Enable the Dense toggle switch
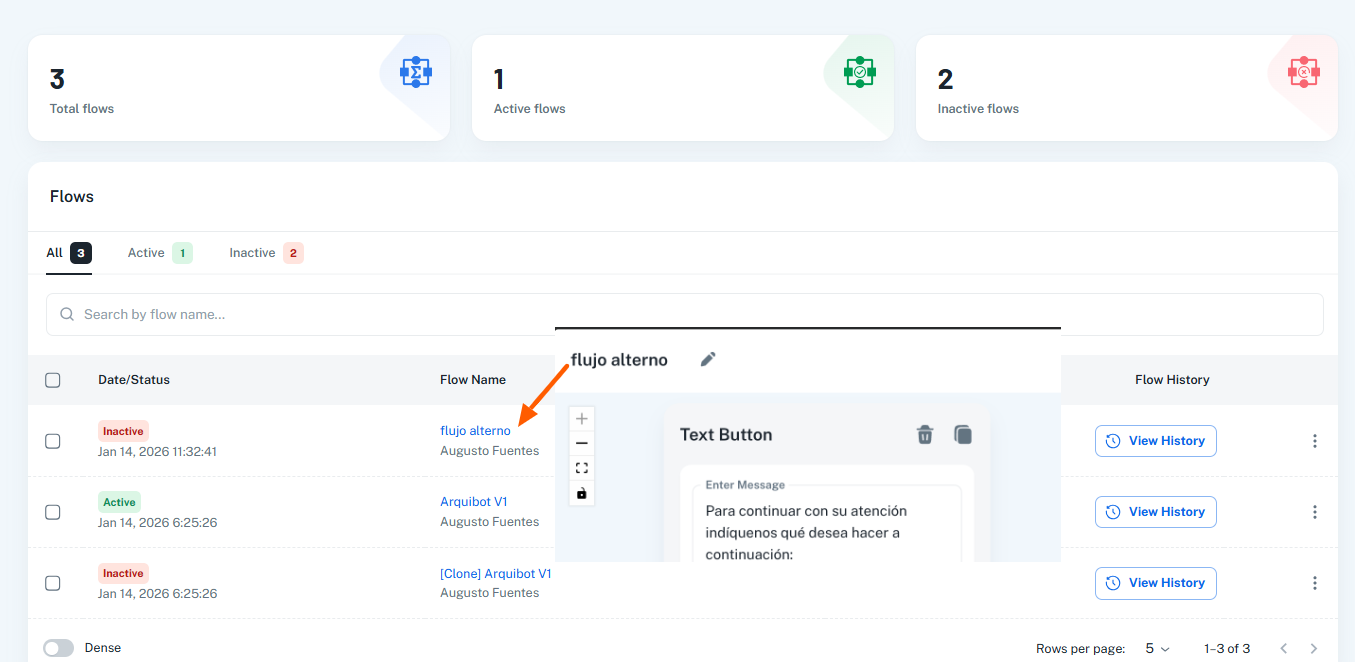1355x662 pixels. [59, 648]
